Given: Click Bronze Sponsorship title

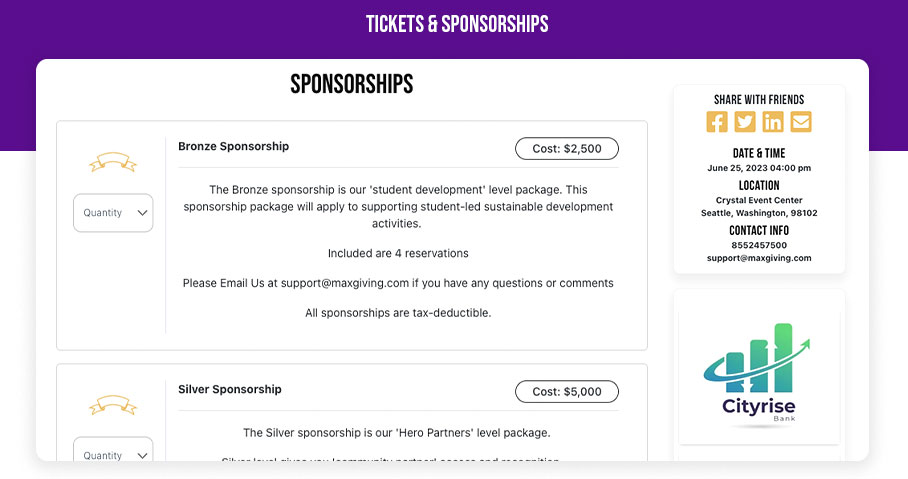Looking at the screenshot, I should 233,146.
